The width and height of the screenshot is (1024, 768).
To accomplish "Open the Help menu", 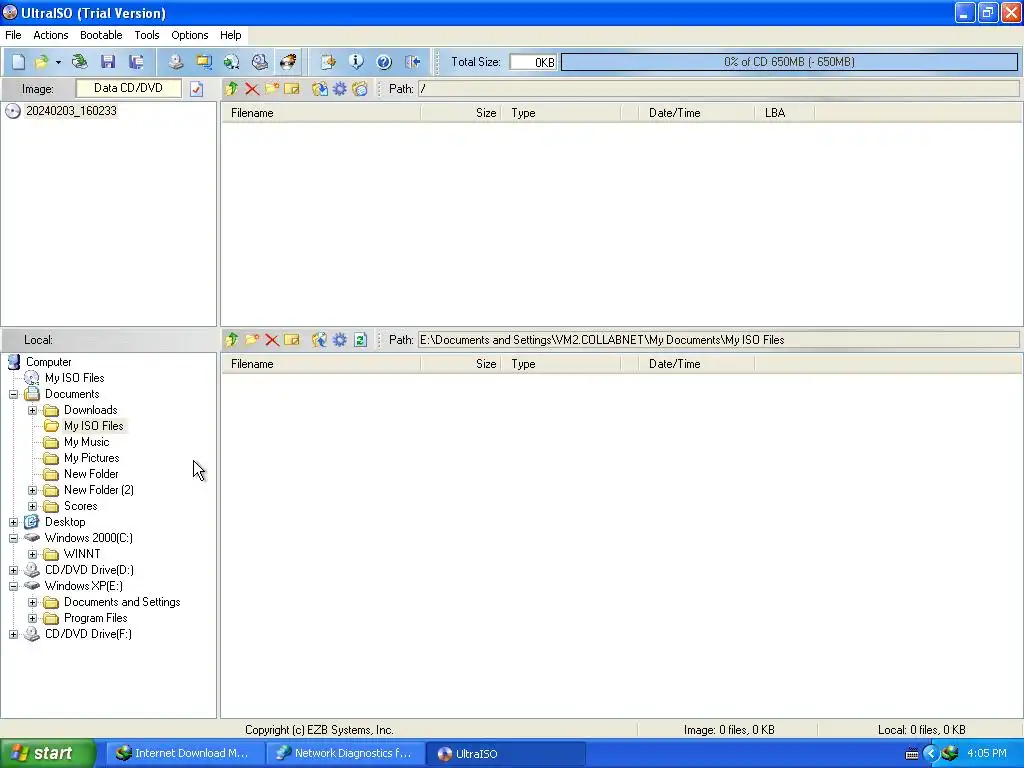I will coord(231,35).
